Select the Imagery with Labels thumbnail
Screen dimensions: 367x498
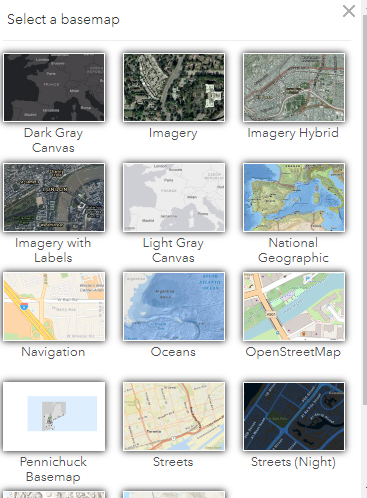click(x=54, y=197)
